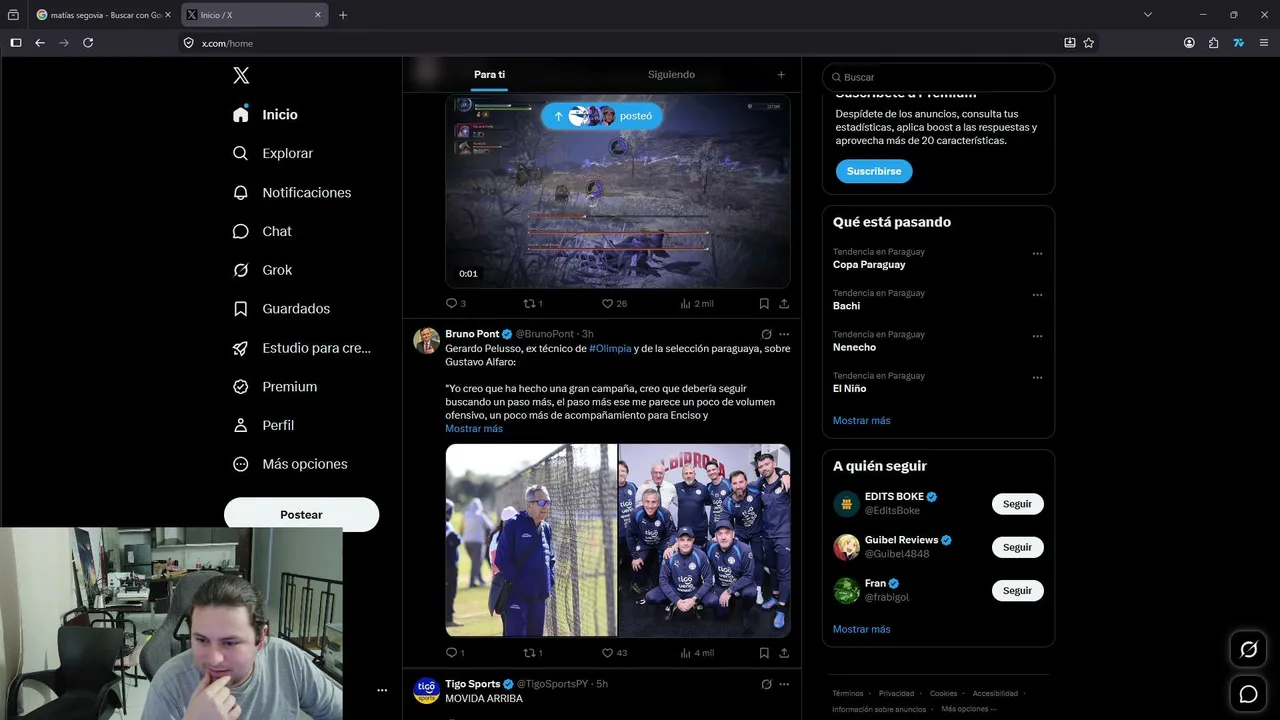Open Grok actions on Tigo Sports post

pyautogui.click(x=766, y=684)
